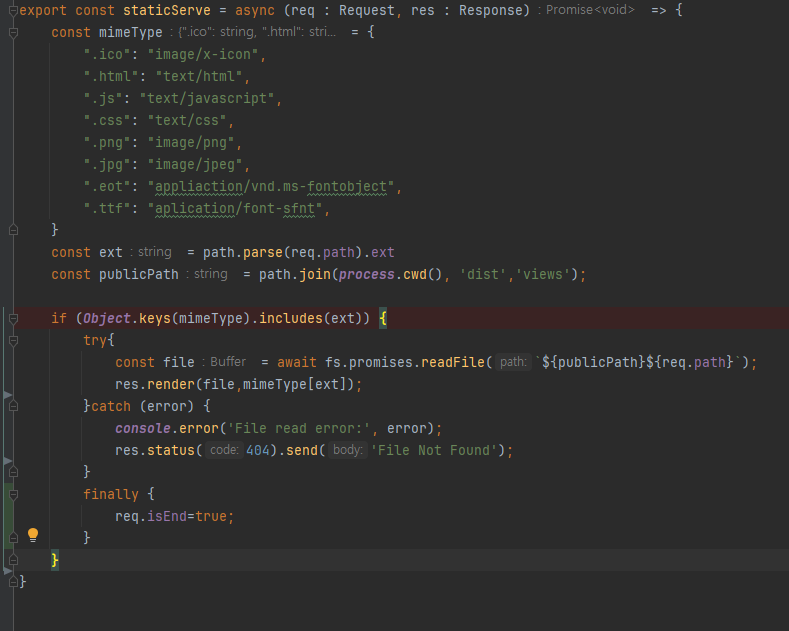Click the "text/javascript" value
Viewport: 789px width, 631px height.
pyautogui.click(x=207, y=99)
